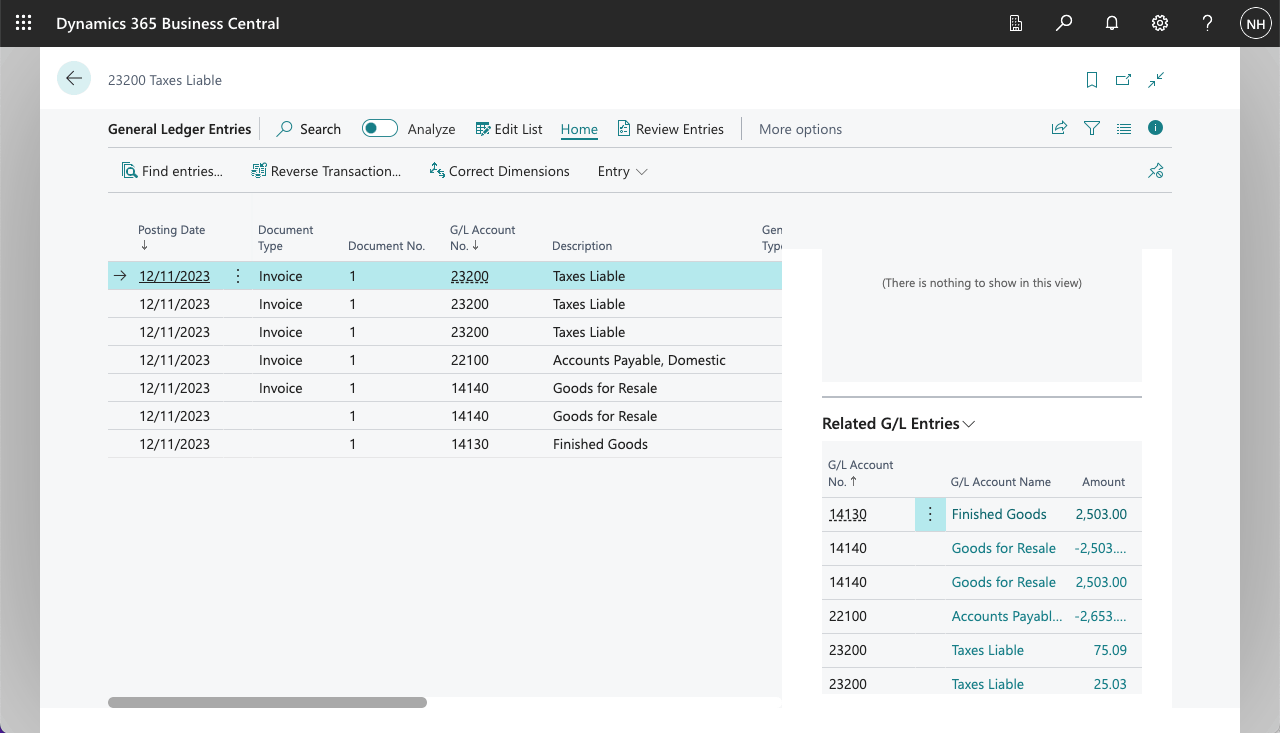Select the Home tab
This screenshot has width=1280, height=733.
[579, 129]
